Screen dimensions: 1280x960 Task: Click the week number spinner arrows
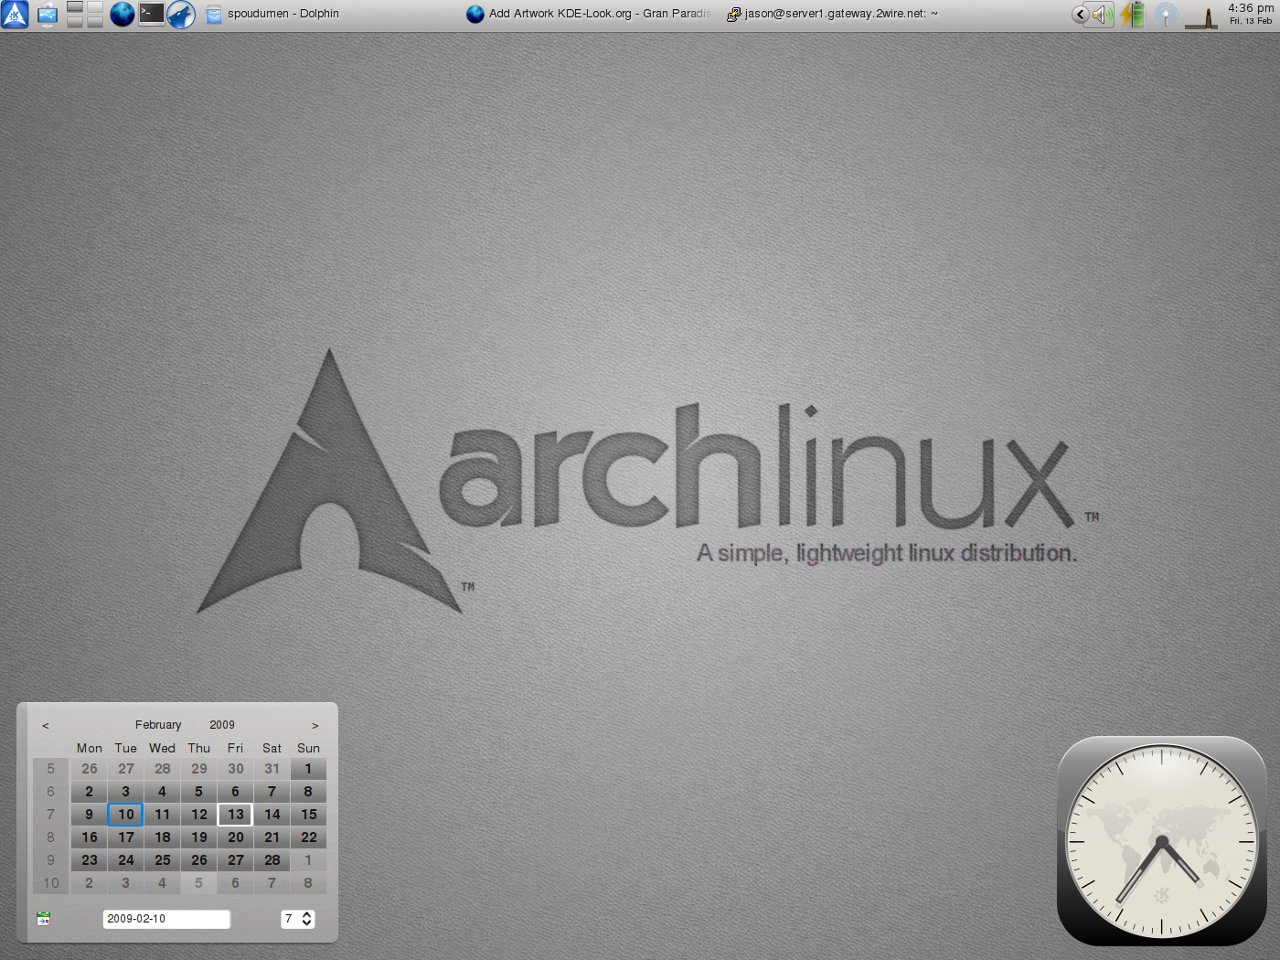coord(307,918)
